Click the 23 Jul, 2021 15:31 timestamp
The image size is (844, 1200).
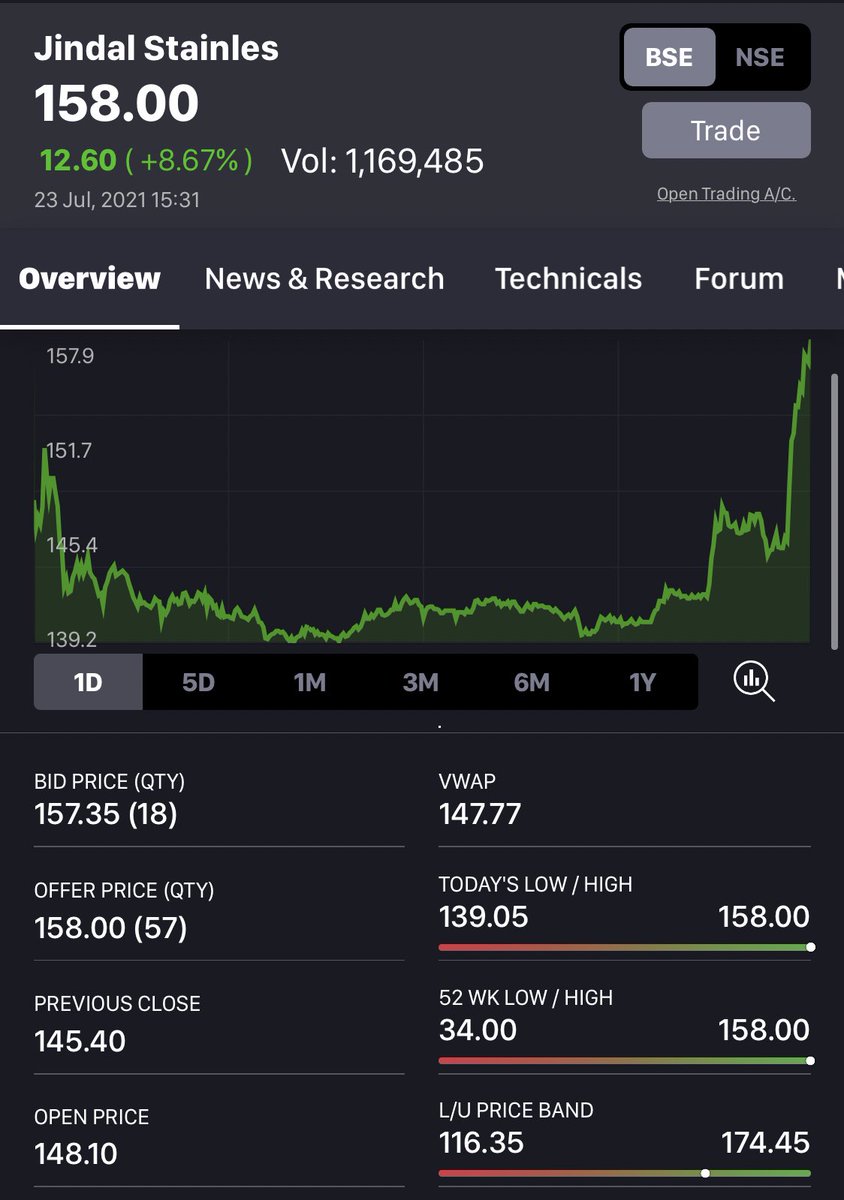tap(117, 200)
